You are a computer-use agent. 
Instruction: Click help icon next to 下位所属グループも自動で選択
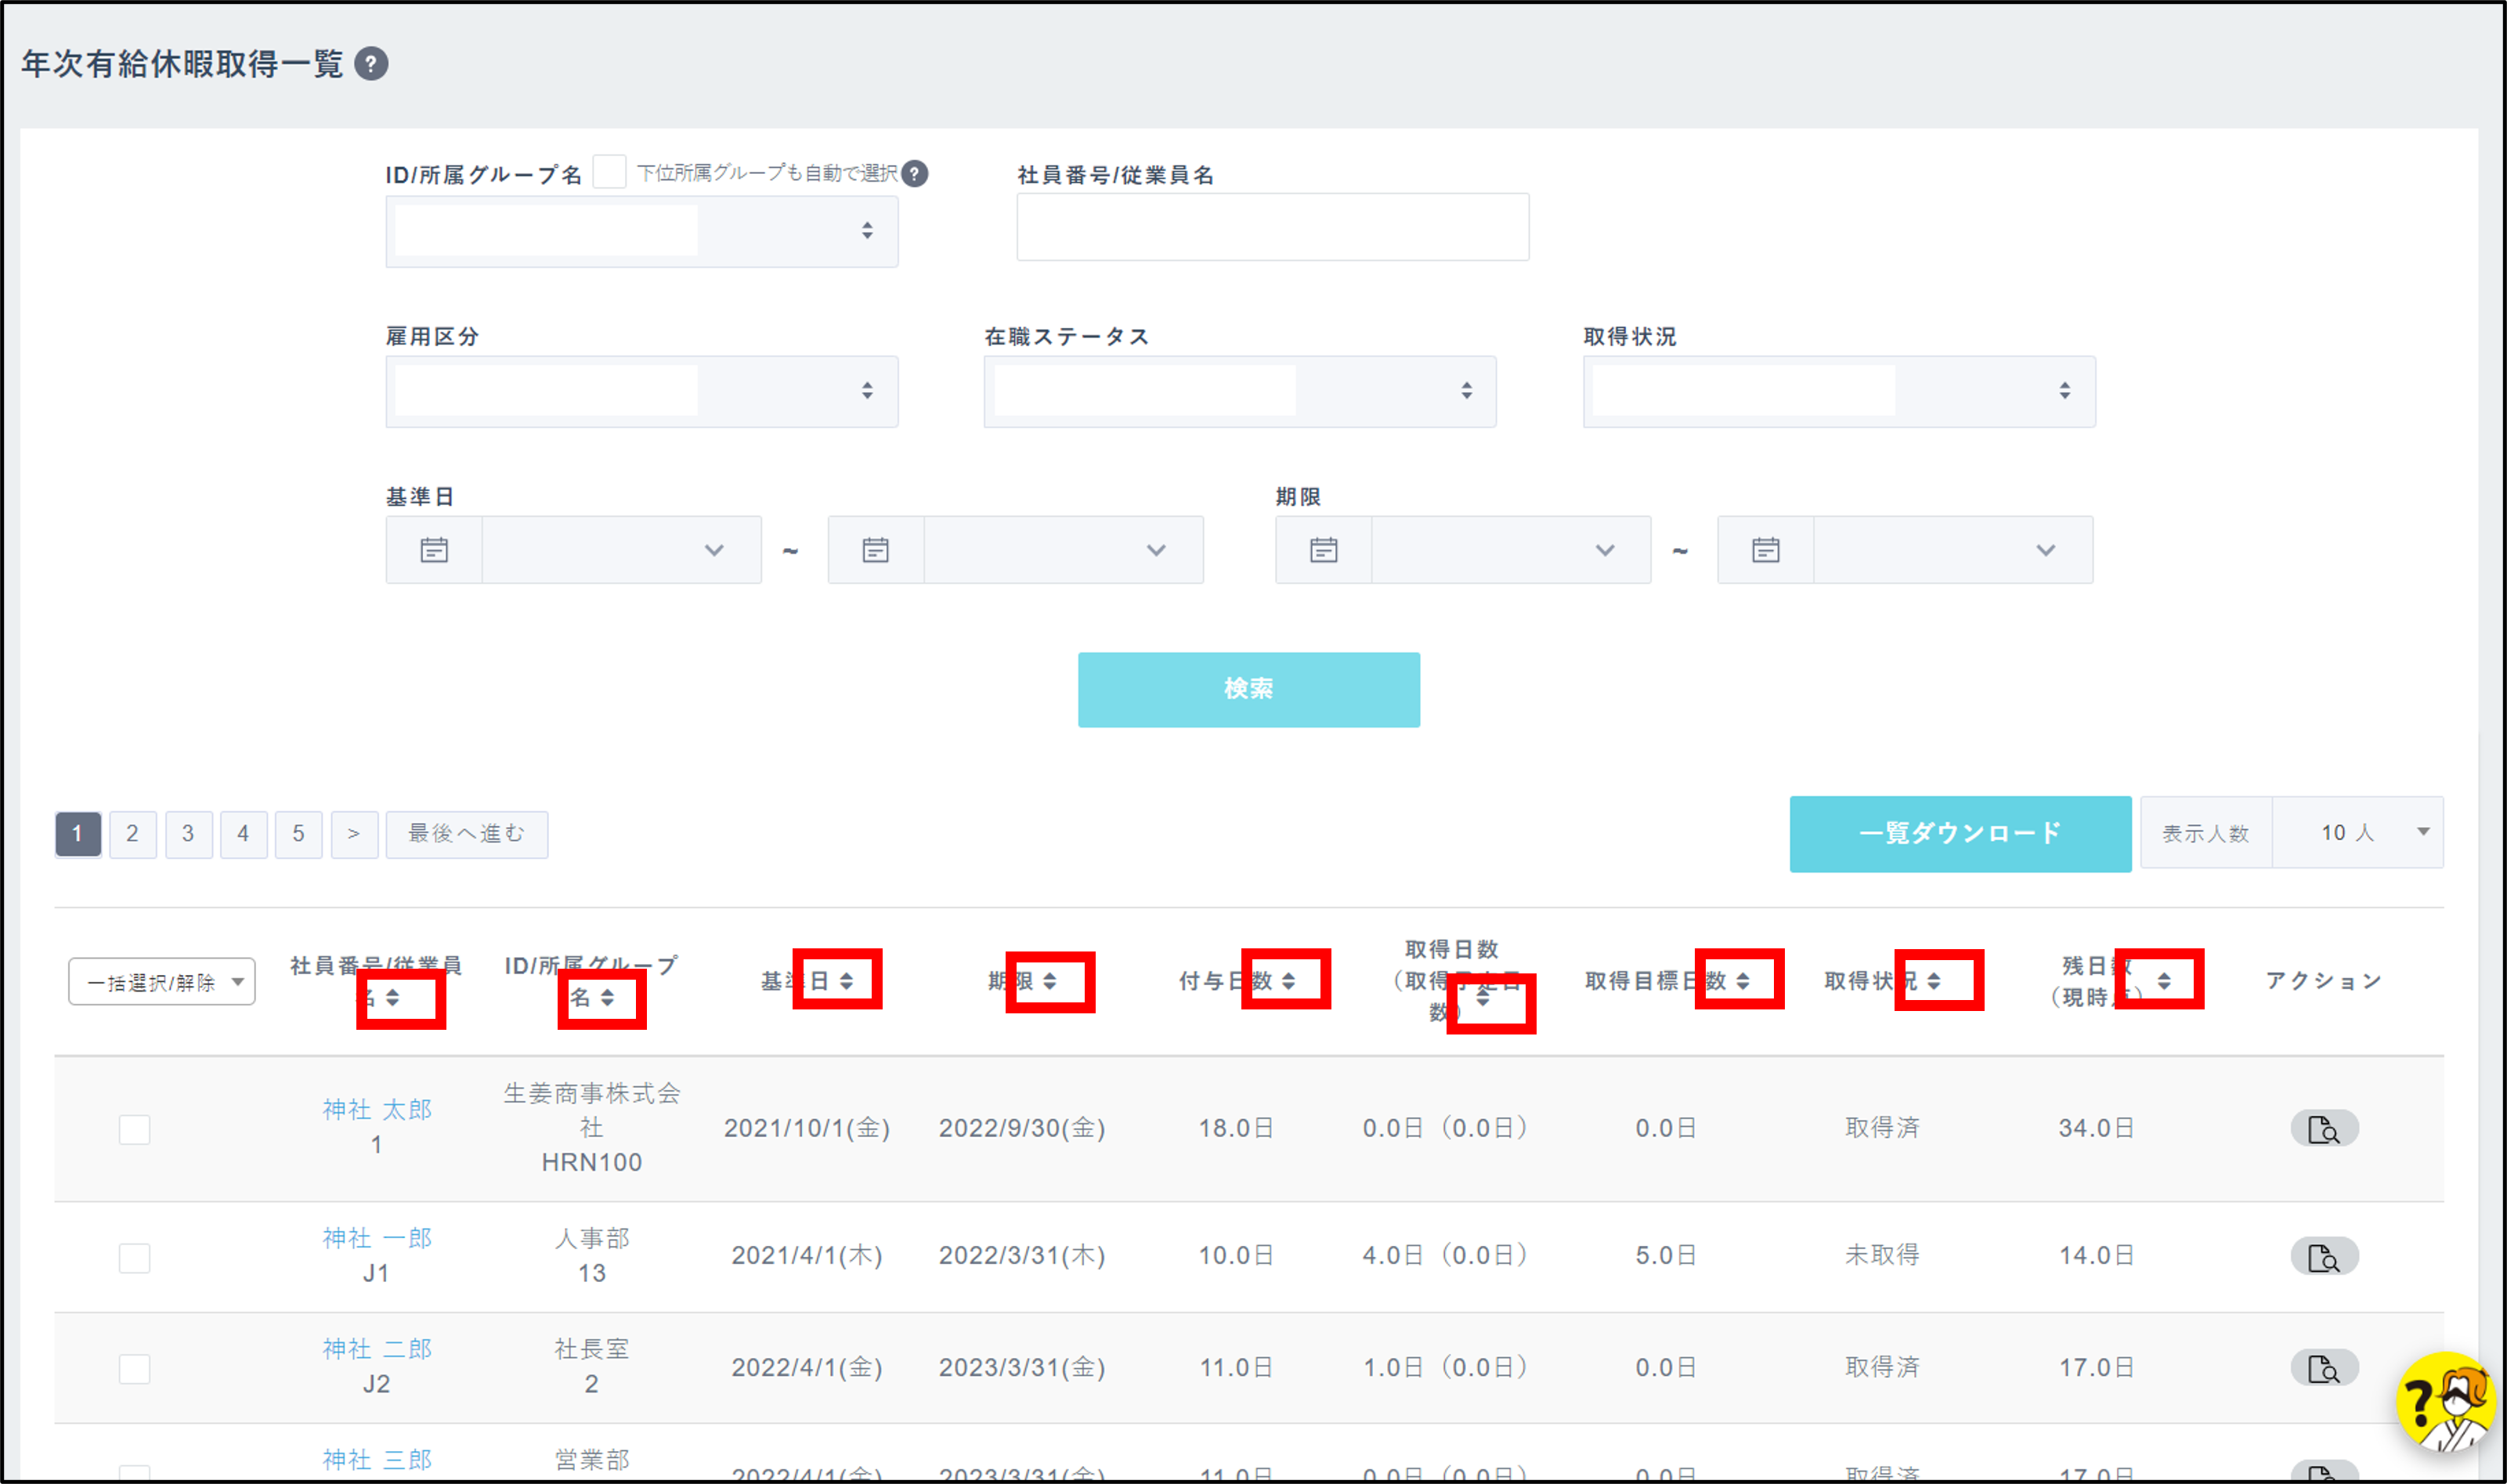coord(914,174)
